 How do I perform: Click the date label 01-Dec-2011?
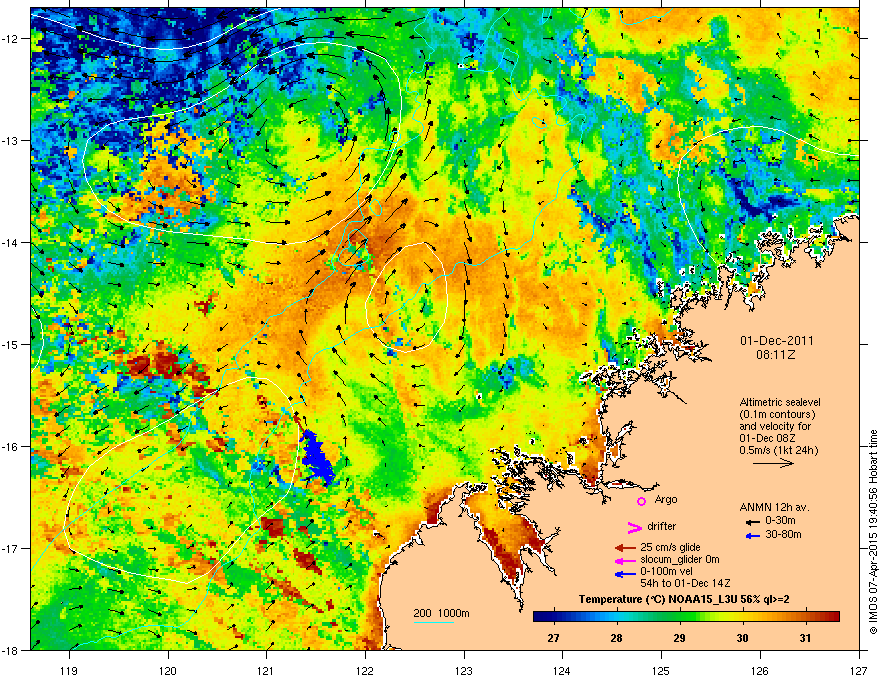[776, 341]
